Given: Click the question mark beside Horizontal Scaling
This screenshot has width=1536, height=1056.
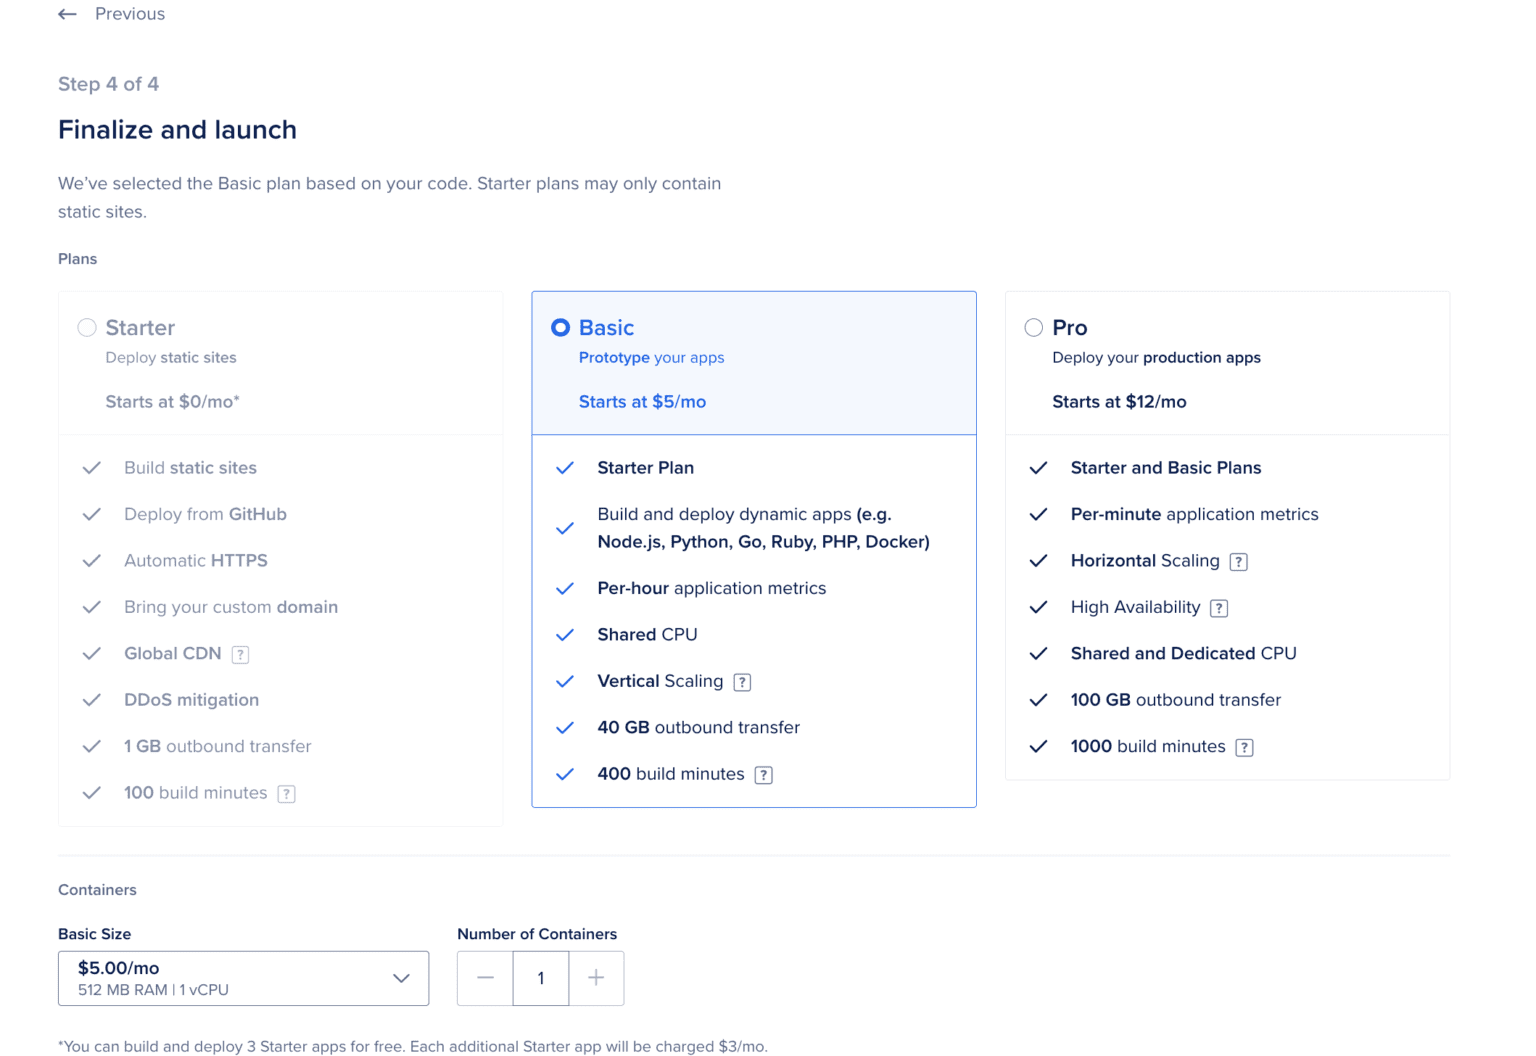Looking at the screenshot, I should pyautogui.click(x=1239, y=561).
